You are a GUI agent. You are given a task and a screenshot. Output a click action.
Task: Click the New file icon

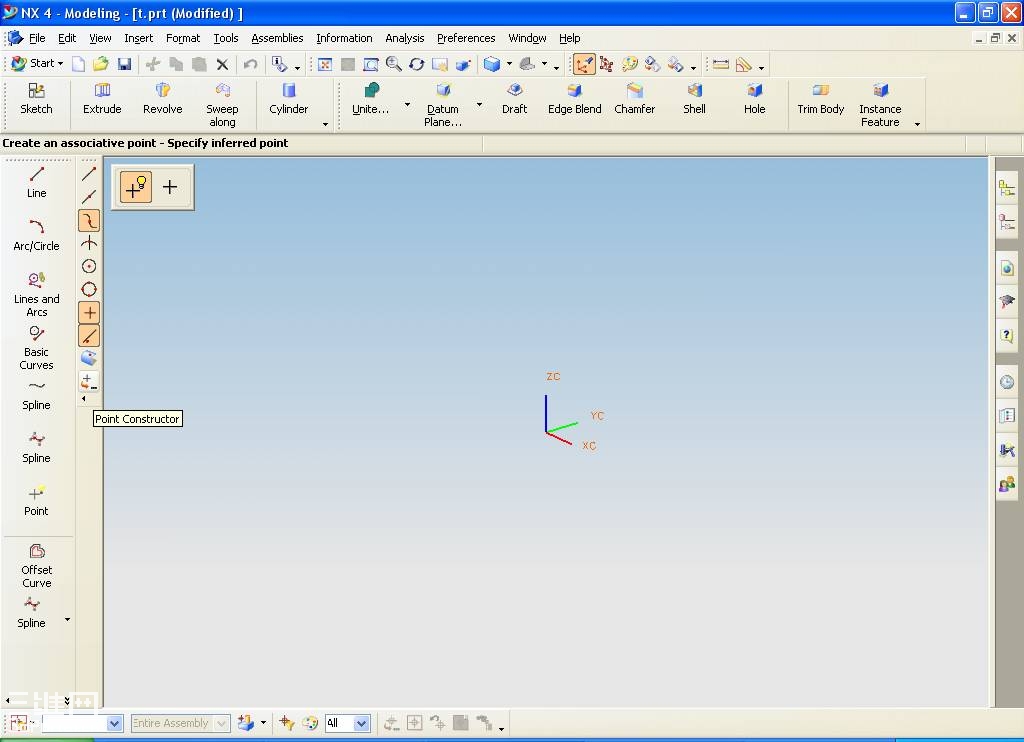click(x=78, y=64)
